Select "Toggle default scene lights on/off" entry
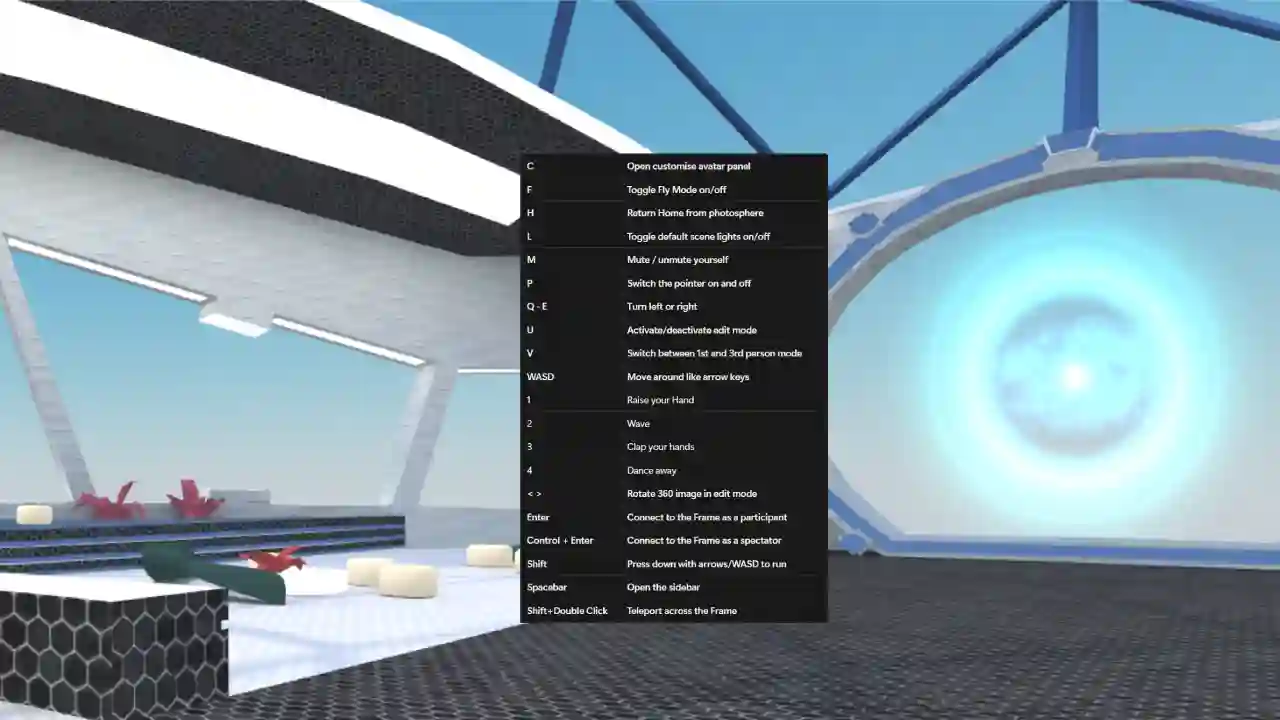This screenshot has width=1280, height=720. click(698, 237)
